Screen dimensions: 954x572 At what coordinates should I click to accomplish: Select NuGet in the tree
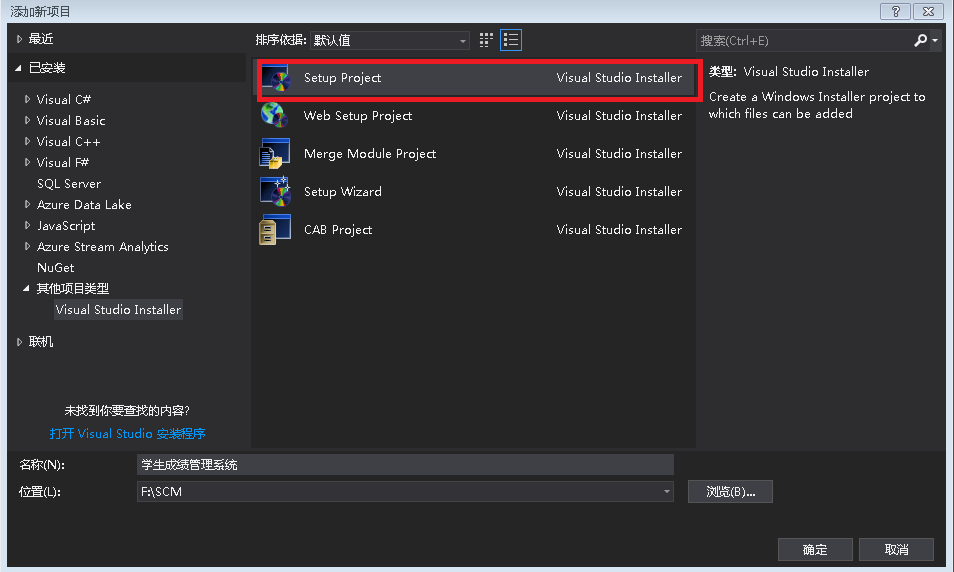55,268
